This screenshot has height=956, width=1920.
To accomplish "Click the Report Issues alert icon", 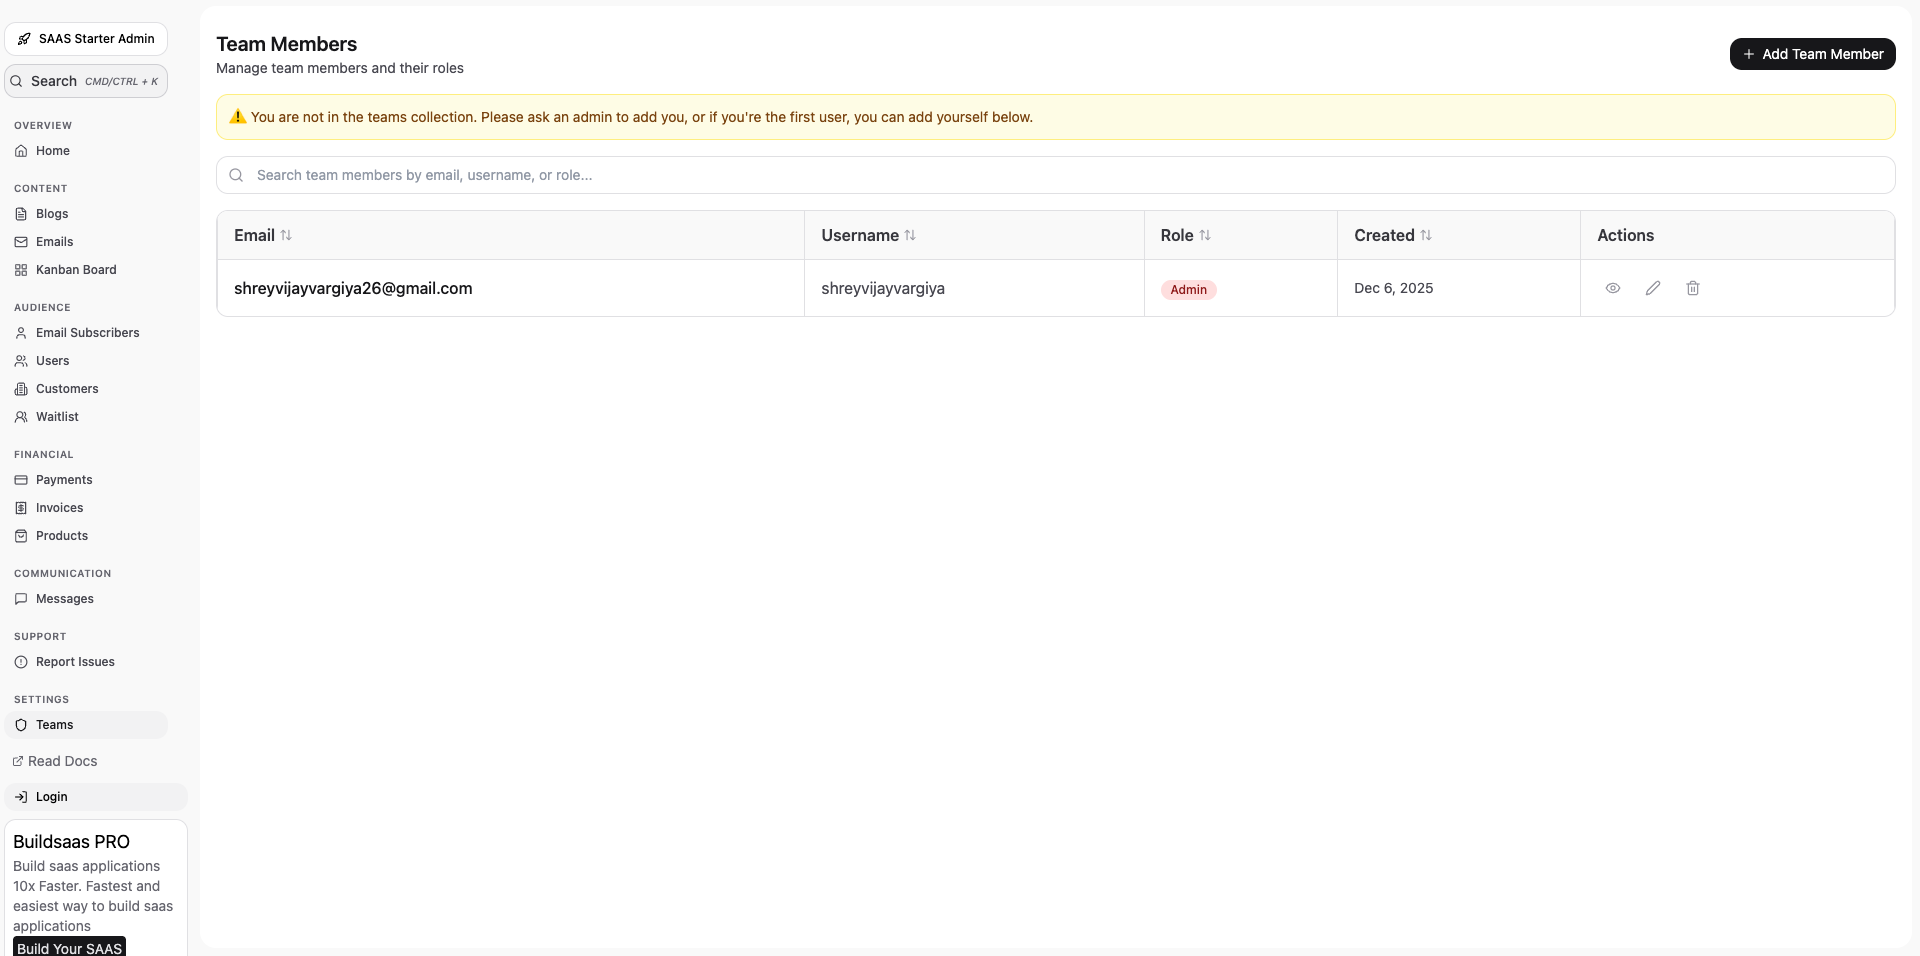I will 21,662.
